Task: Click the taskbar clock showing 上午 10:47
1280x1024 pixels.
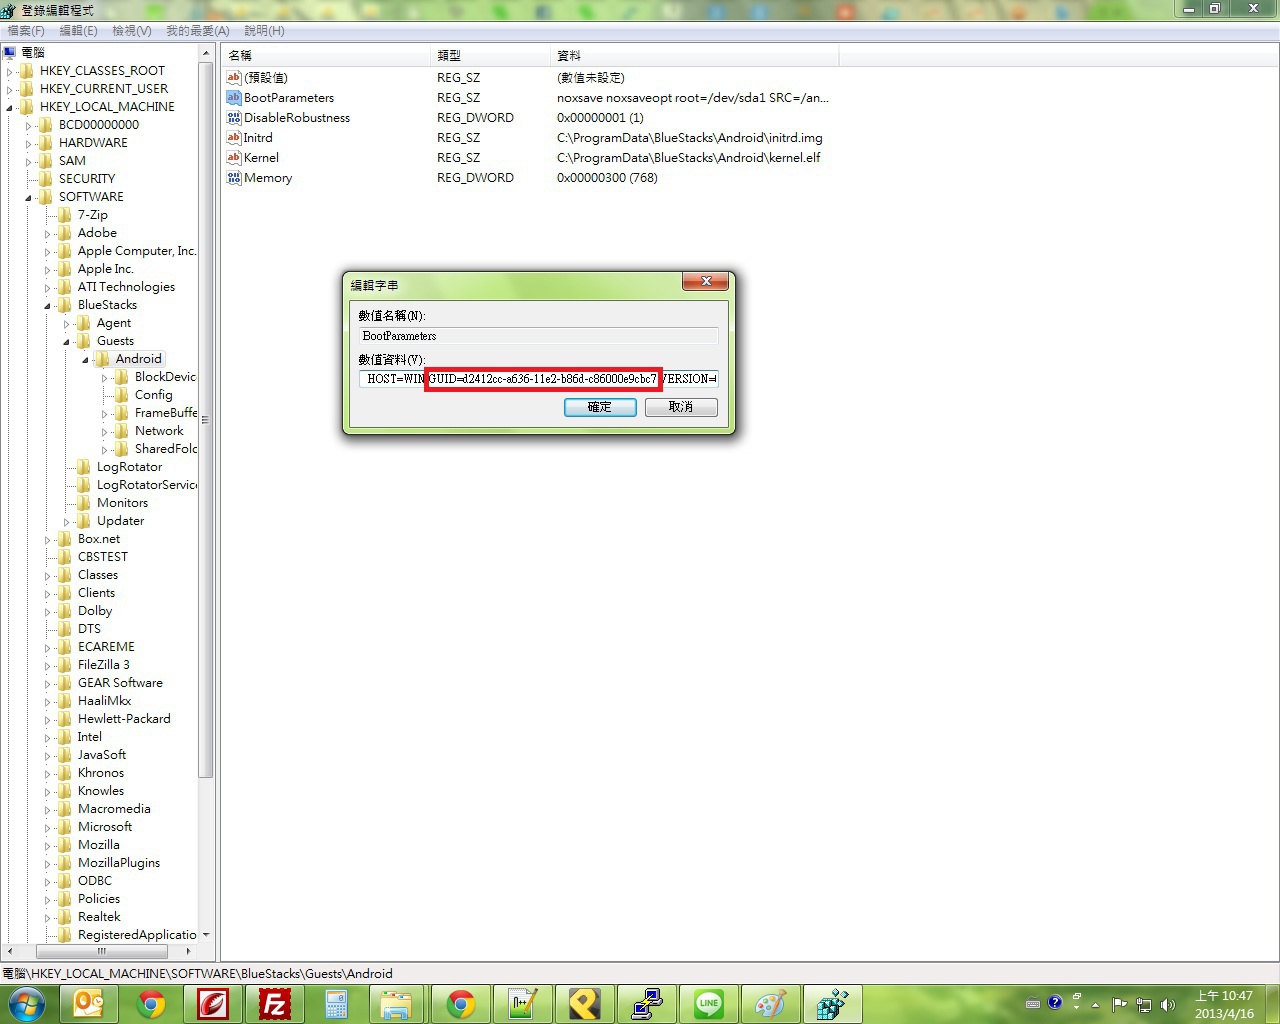Action: click(1224, 1004)
